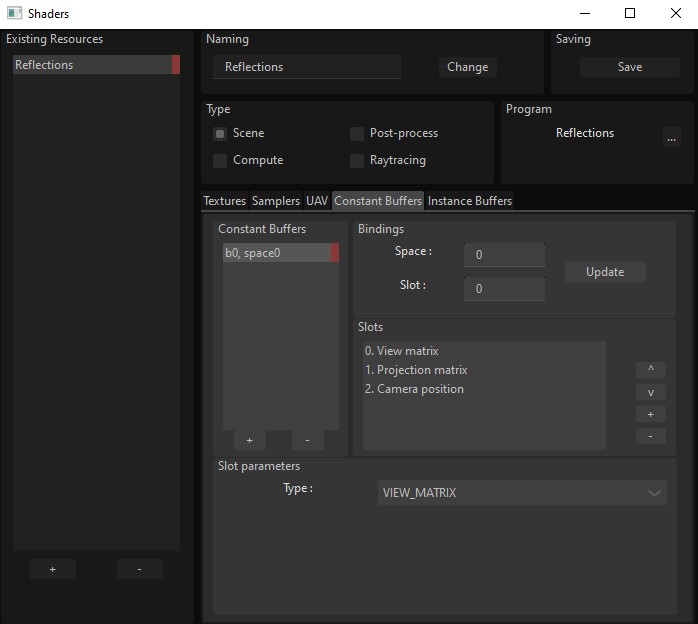Save the shader resource
698x624 pixels.
[x=629, y=67]
